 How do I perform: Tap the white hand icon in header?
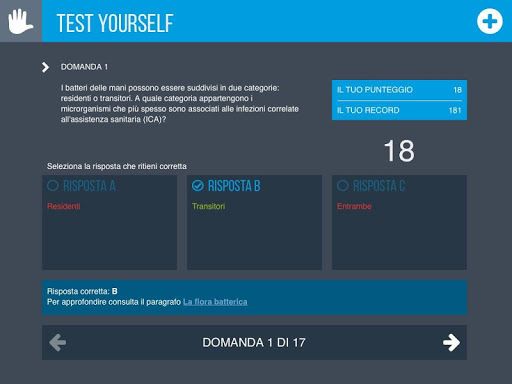pyautogui.click(x=21, y=21)
